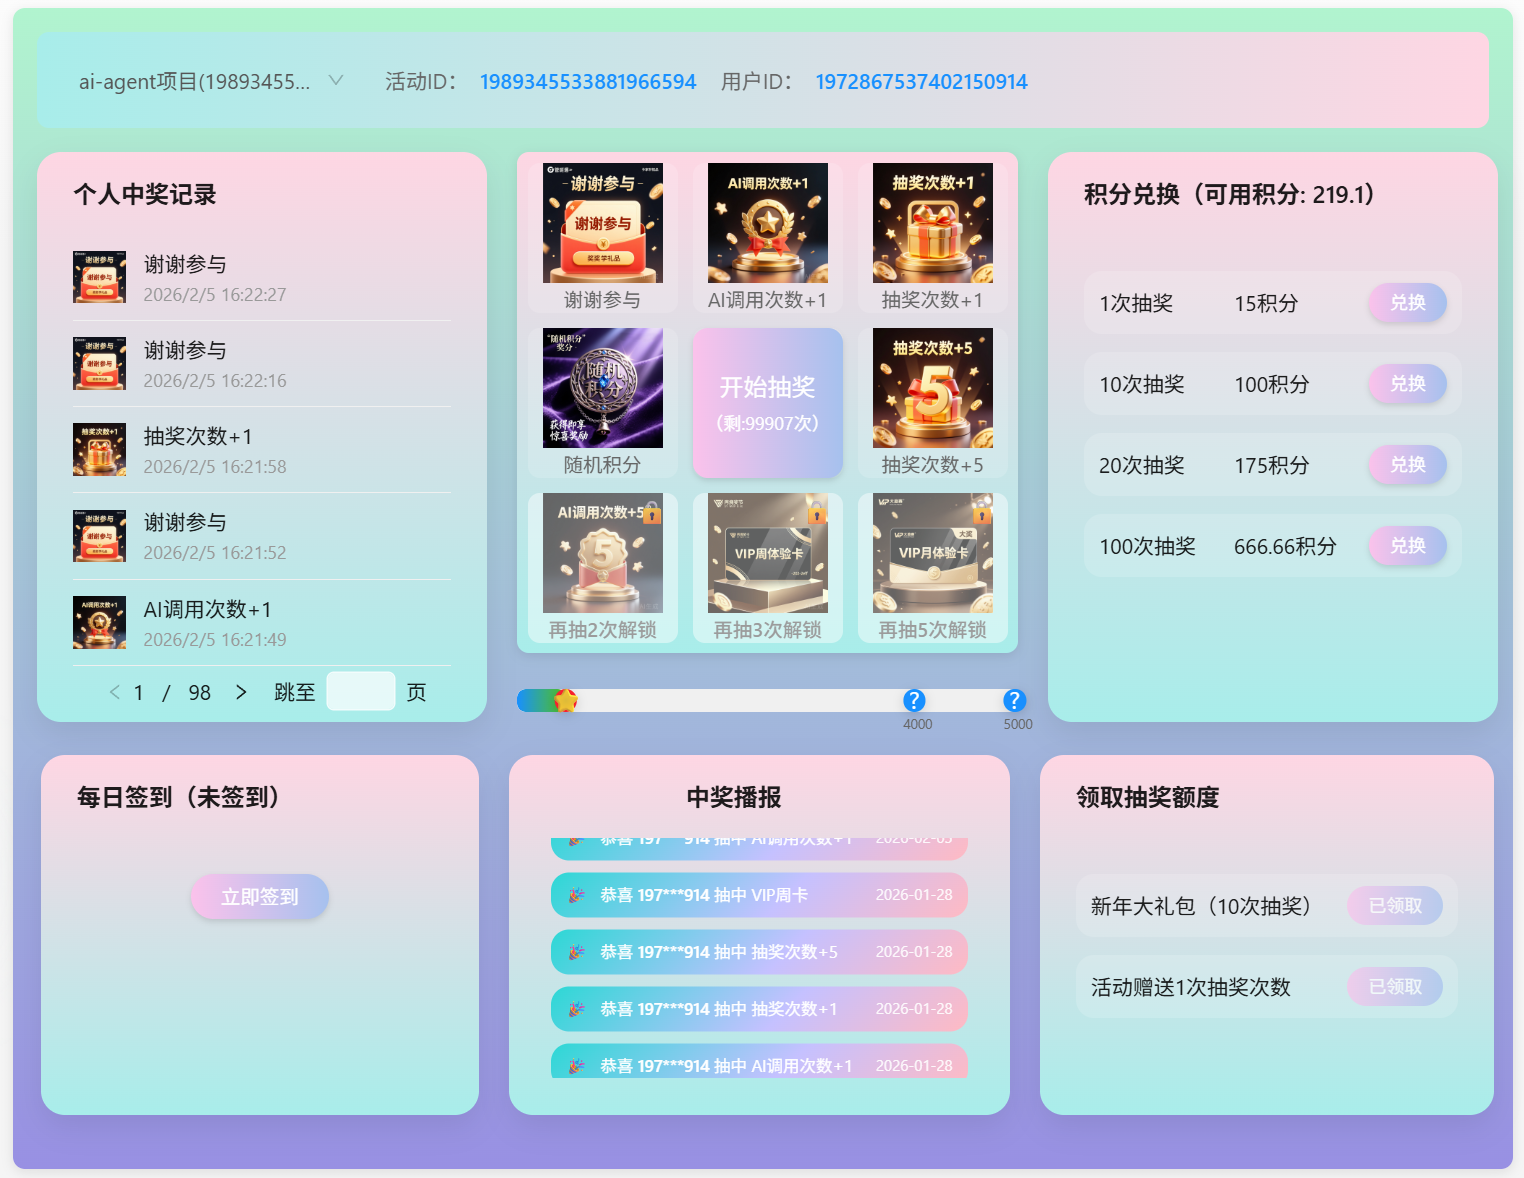Click the question mark icon at 5000 milestone
This screenshot has width=1524, height=1178.
pyautogui.click(x=1015, y=700)
